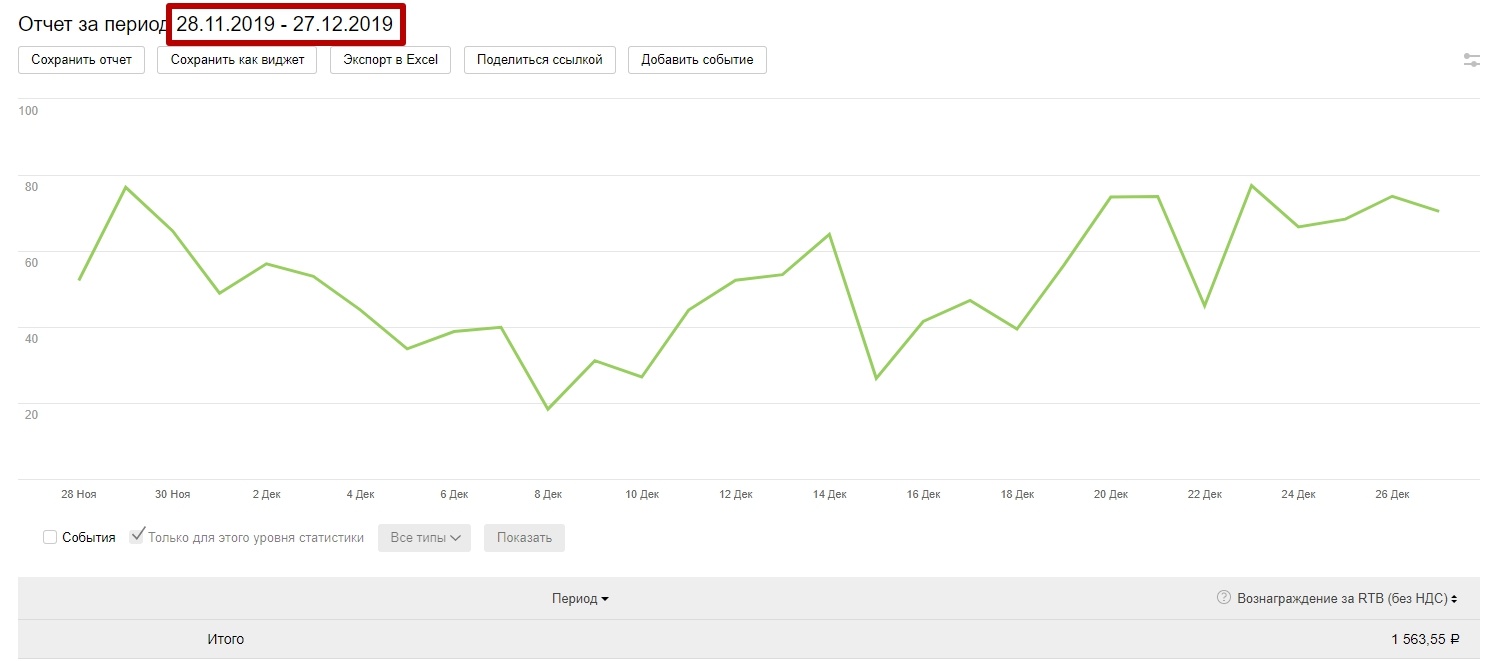Click the chart's lowest point at 8 Дек
Image resolution: width=1487 pixels, height=661 pixels.
[x=547, y=409]
